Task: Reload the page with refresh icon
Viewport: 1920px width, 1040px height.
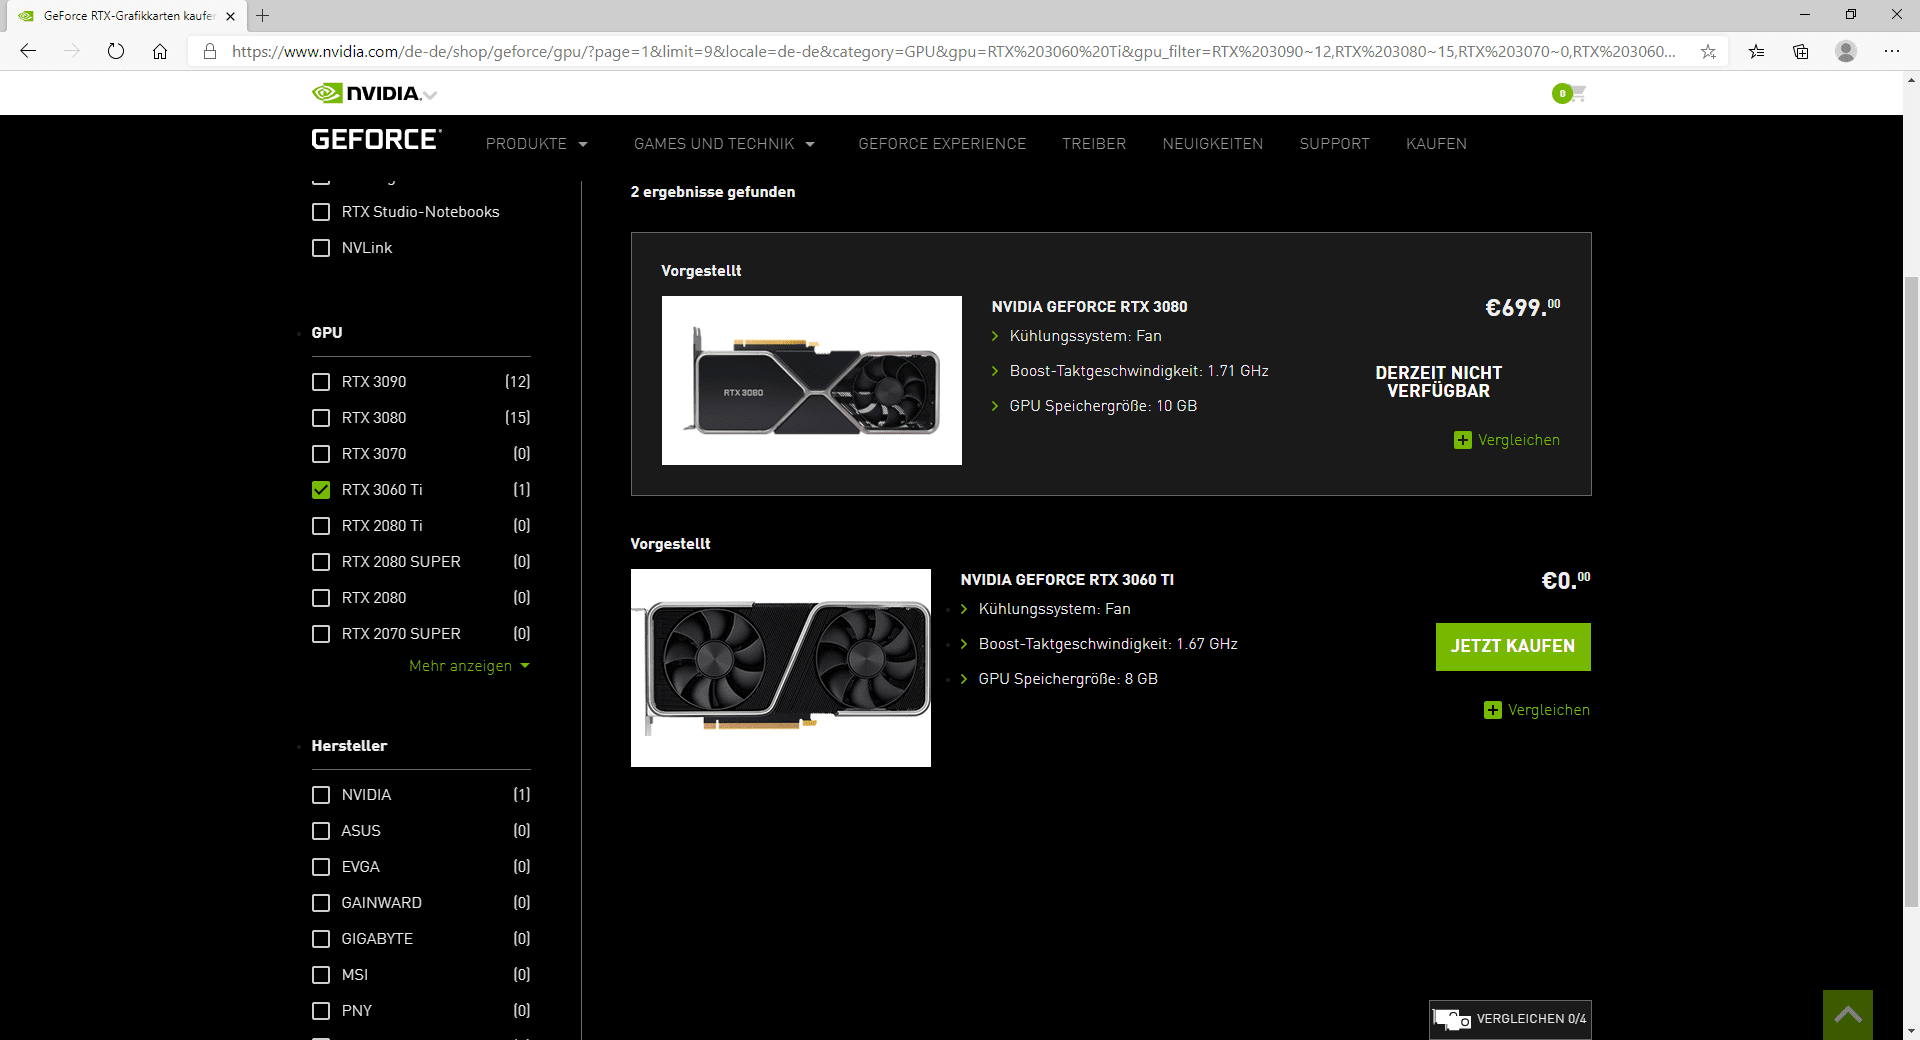Action: pos(116,51)
